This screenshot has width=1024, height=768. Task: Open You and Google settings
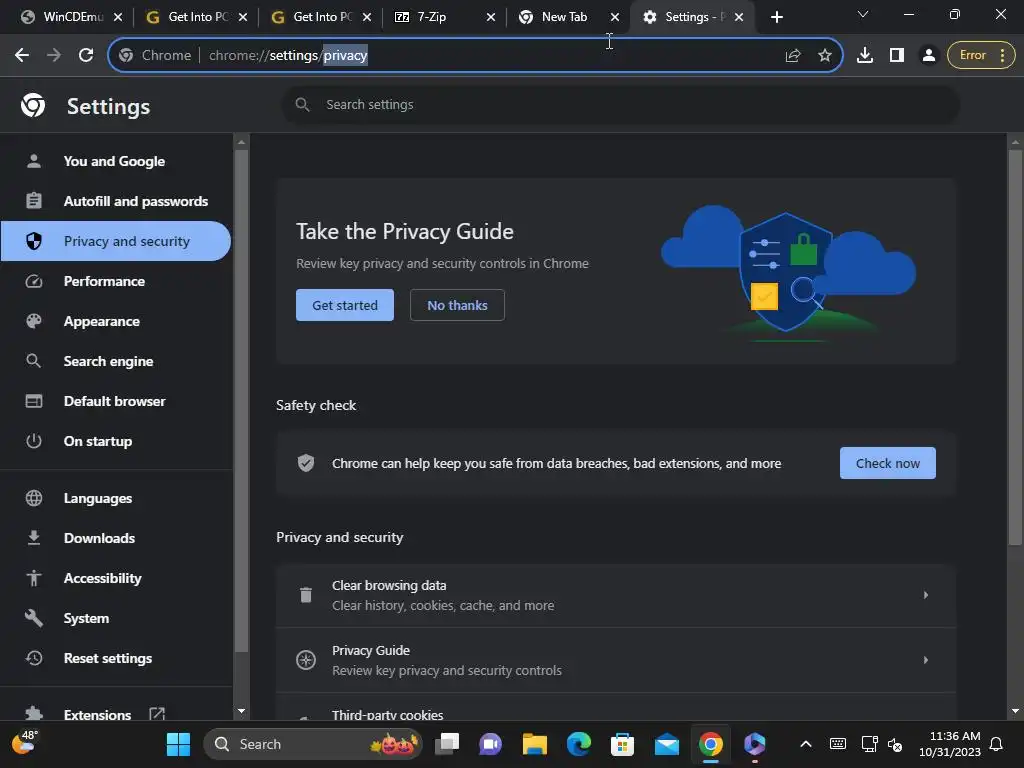pos(115,161)
